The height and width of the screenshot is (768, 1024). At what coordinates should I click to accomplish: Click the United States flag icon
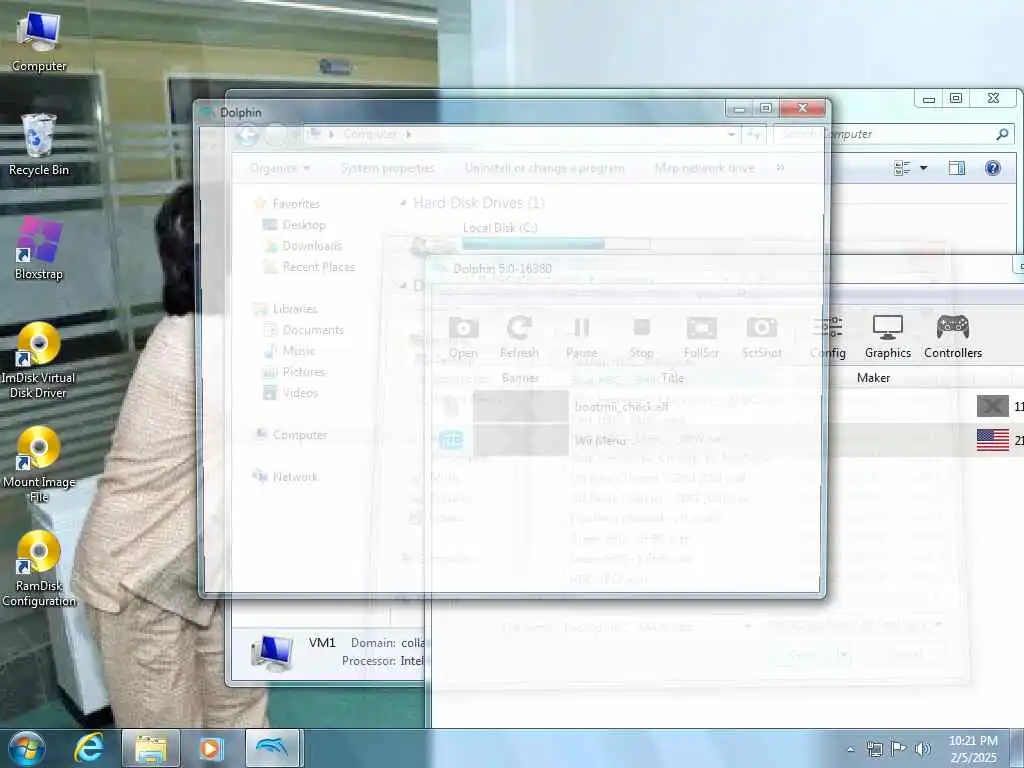(x=993, y=440)
